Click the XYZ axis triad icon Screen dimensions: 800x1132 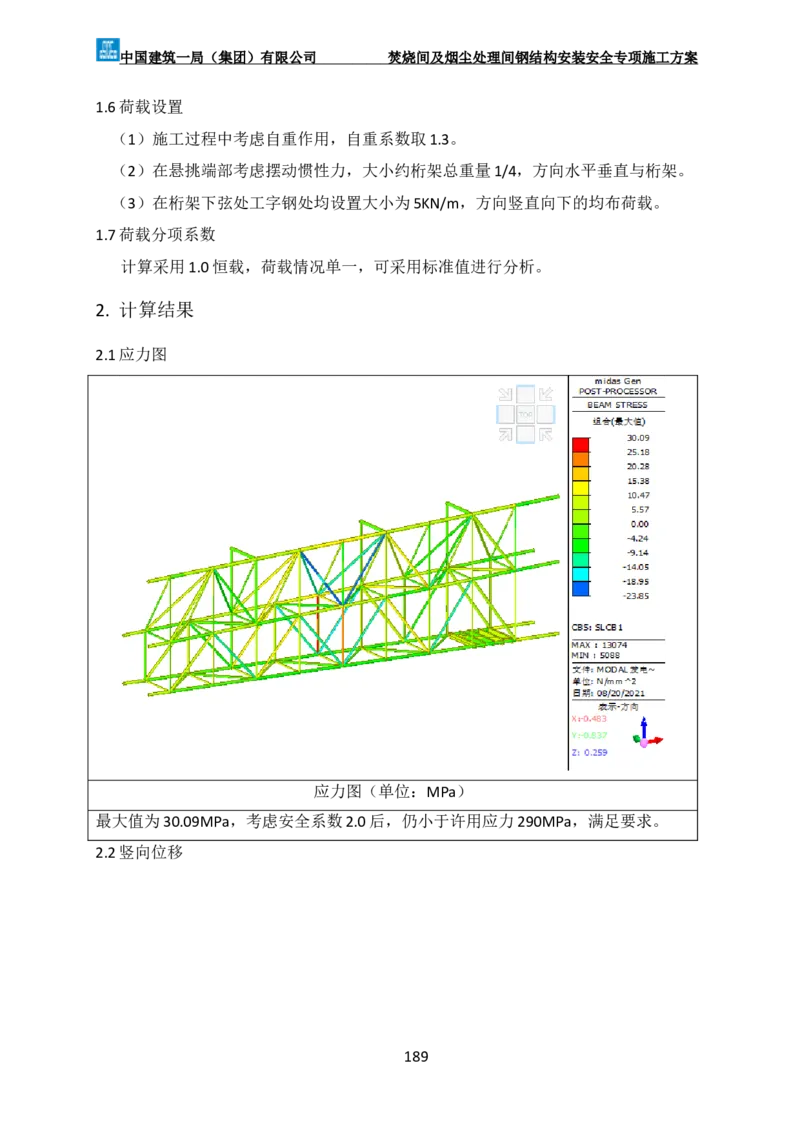tap(647, 735)
